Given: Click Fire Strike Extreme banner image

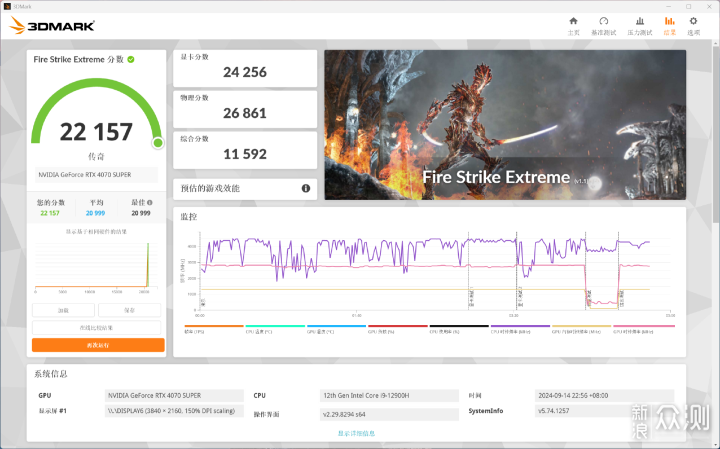Looking at the screenshot, I should tap(505, 125).
